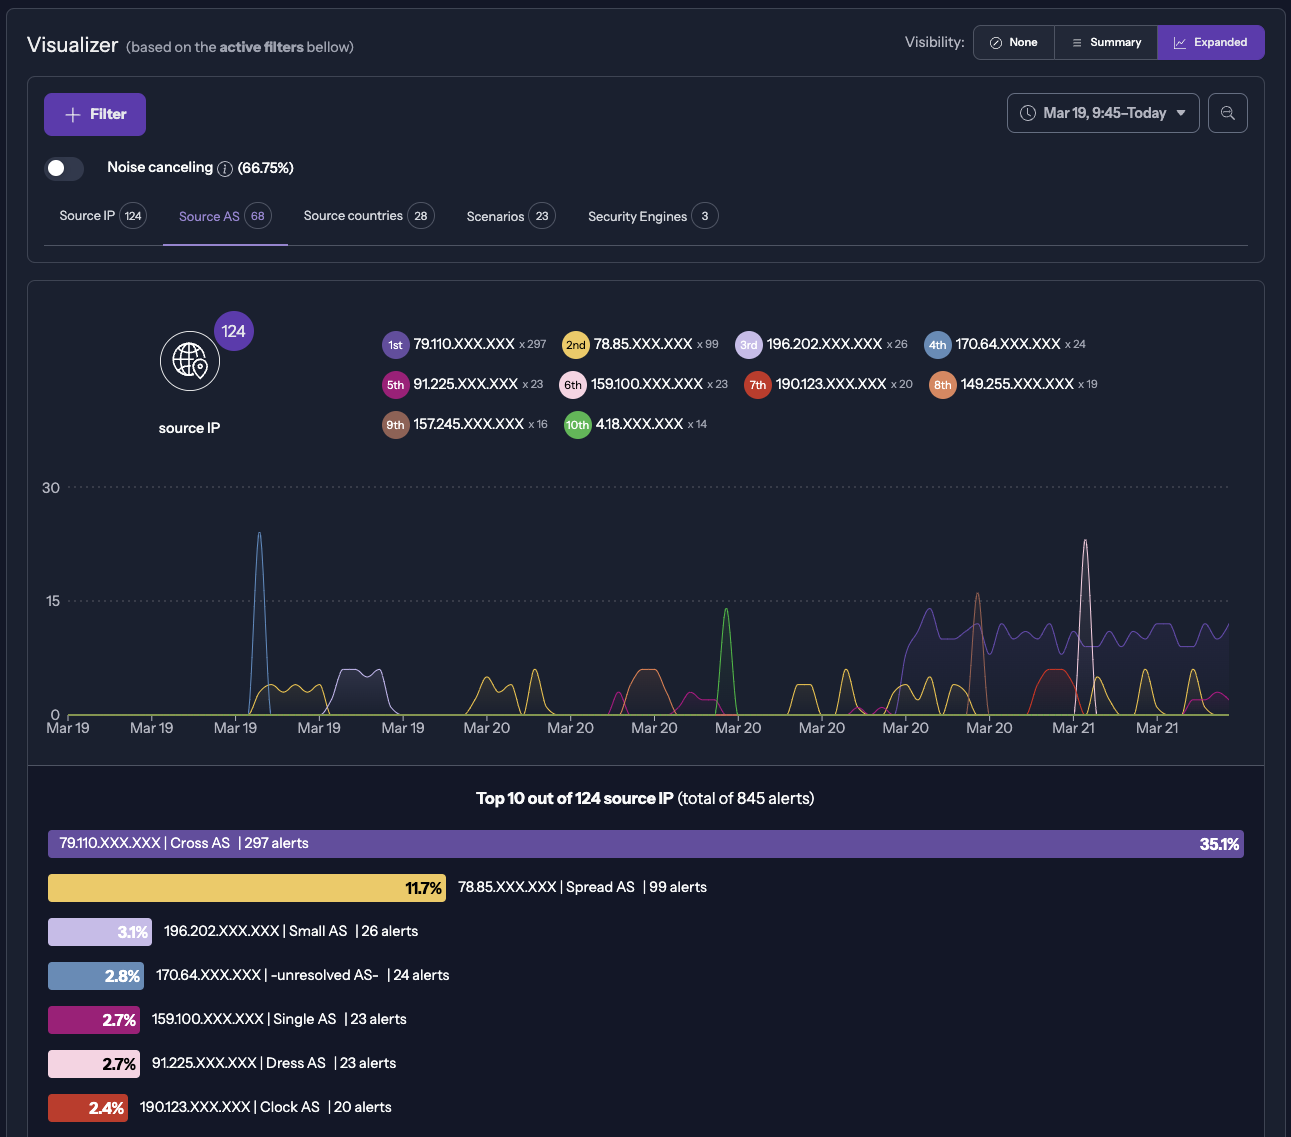Screen dimensions: 1291x1137
Task: Click the 10th rank badge for 4.18.XXX.XXX
Action: click(x=577, y=425)
